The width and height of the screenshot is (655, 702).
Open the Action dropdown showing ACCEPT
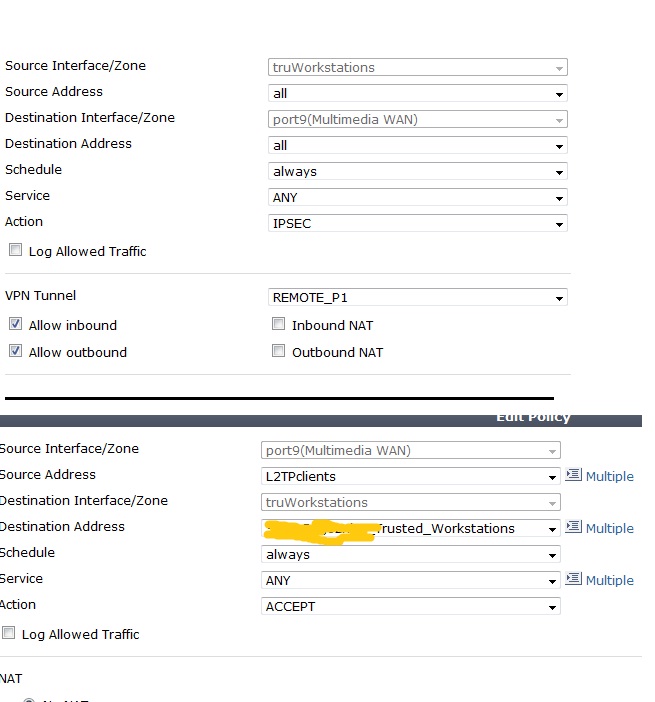point(410,606)
